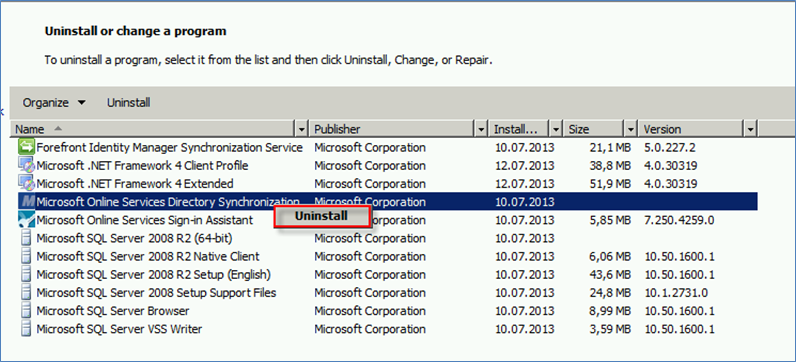796x362 pixels.
Task: Click the 24,8 MB size value
Action: click(610, 293)
